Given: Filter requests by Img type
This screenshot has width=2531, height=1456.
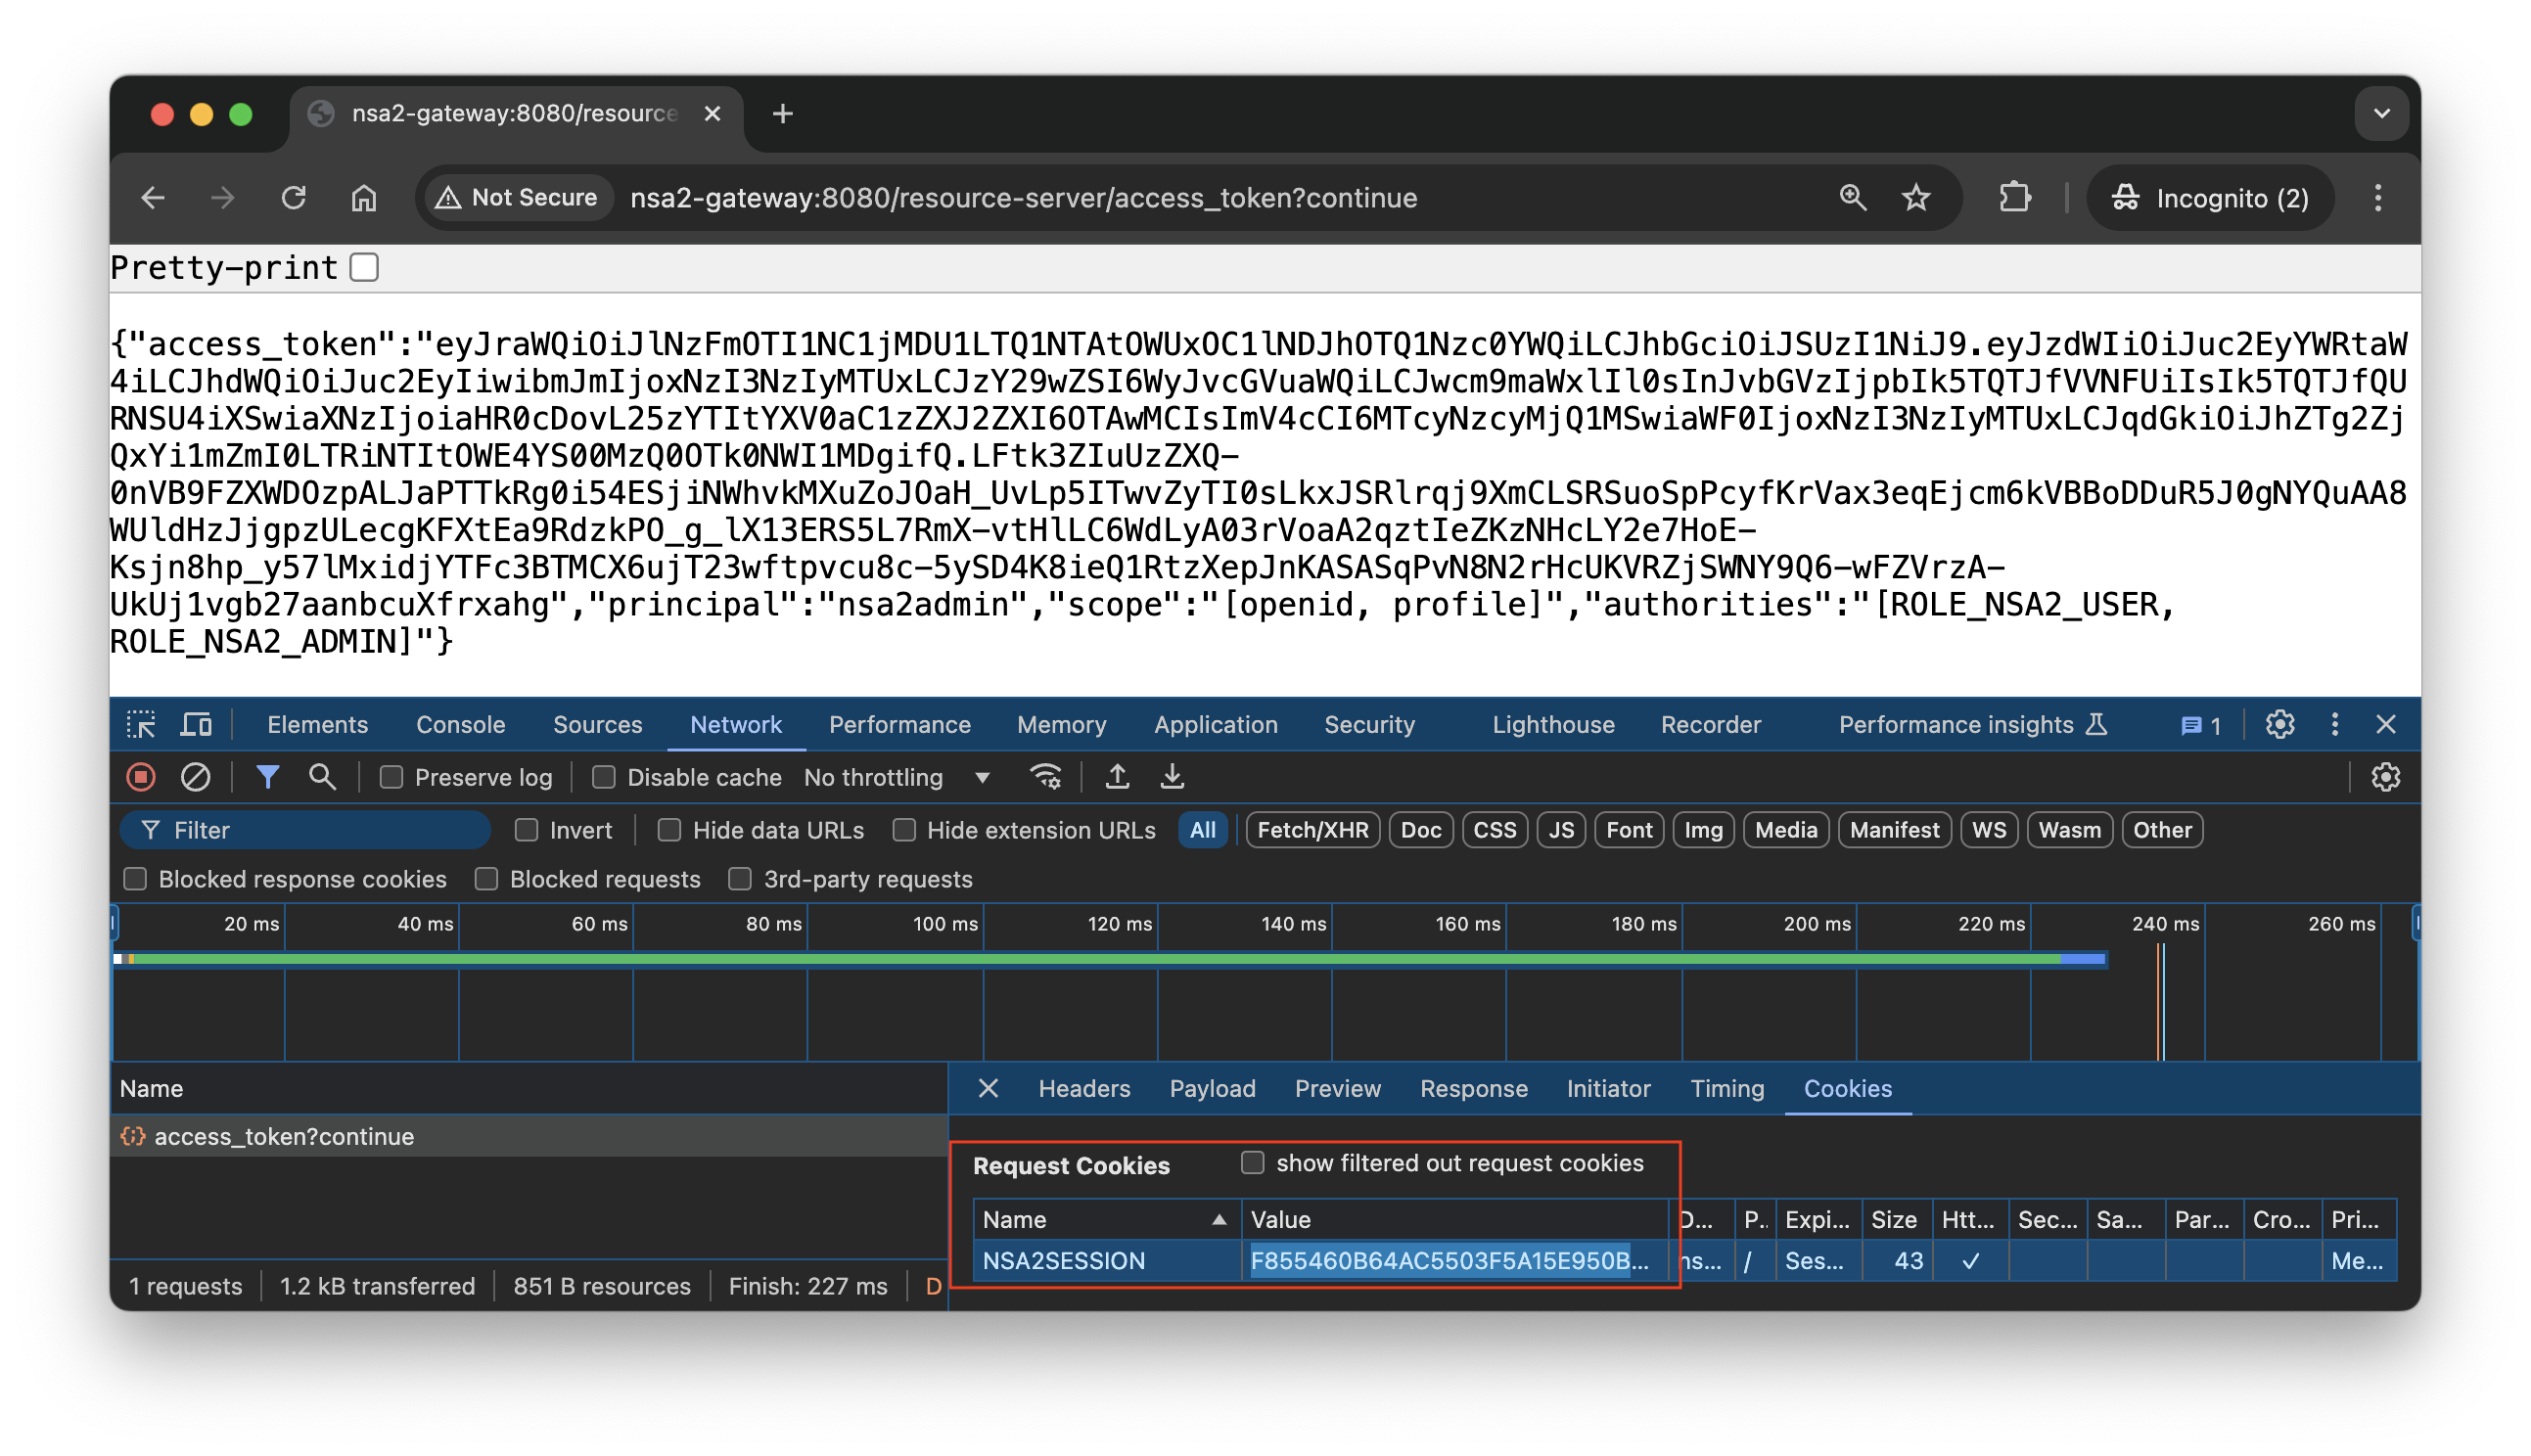Looking at the screenshot, I should [x=1702, y=831].
